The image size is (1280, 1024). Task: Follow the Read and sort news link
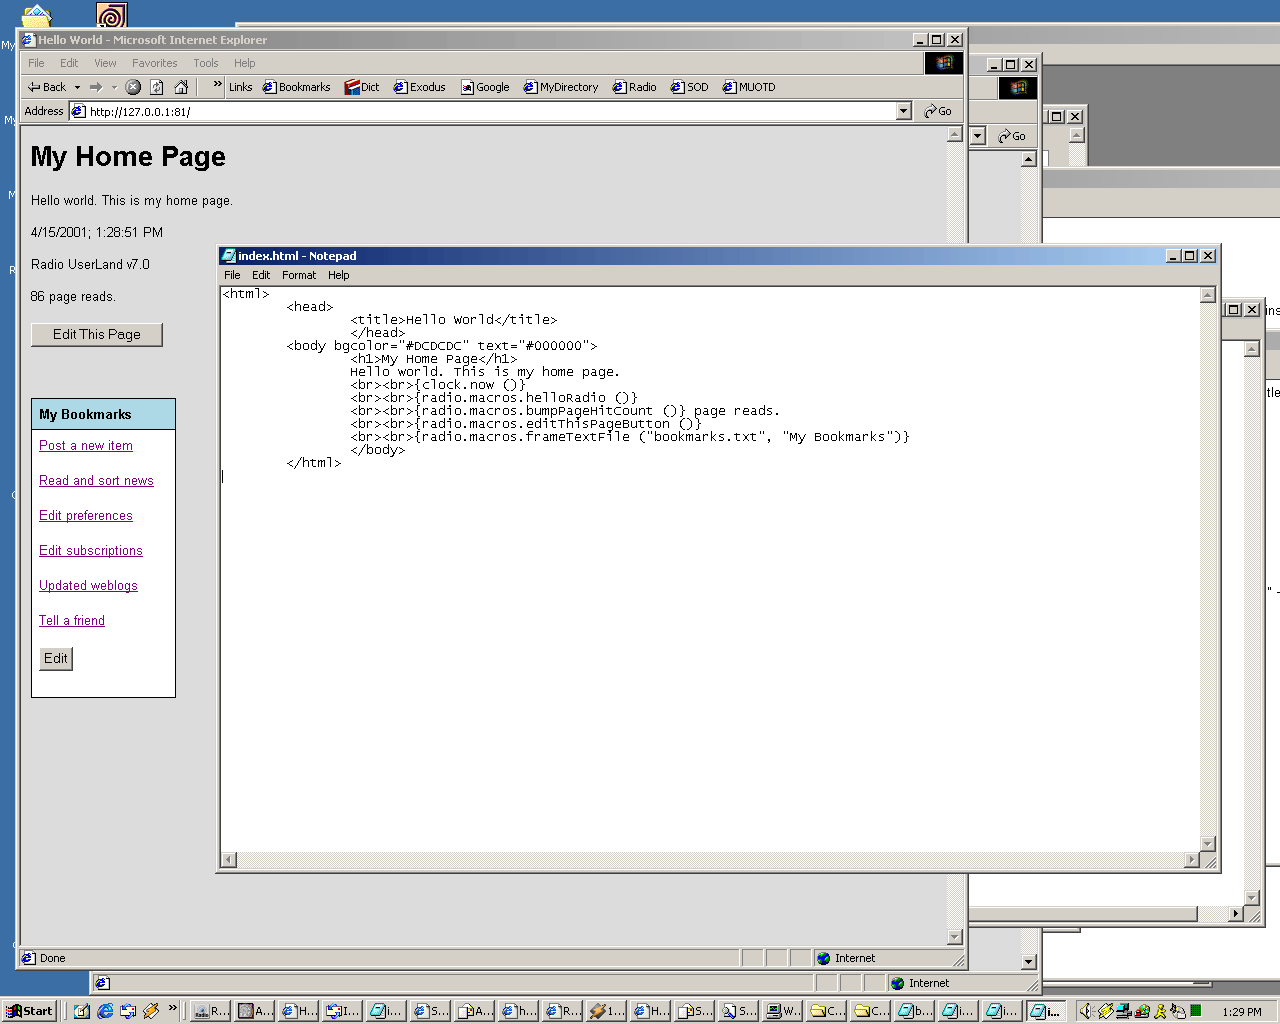click(x=96, y=481)
